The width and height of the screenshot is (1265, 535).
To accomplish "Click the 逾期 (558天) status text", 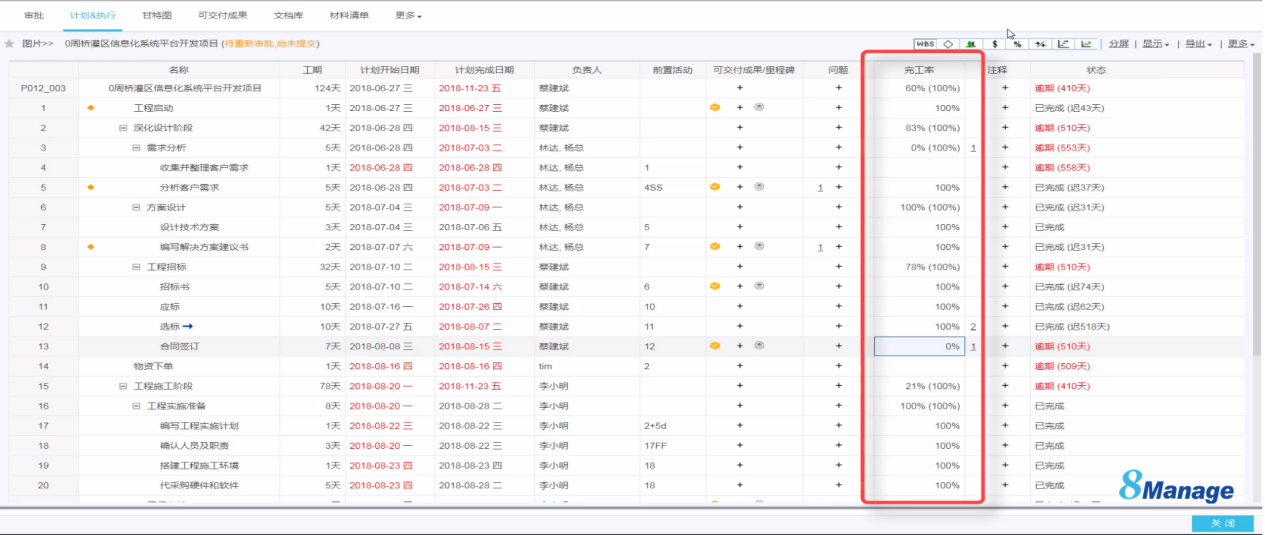I will pyautogui.click(x=1062, y=167).
